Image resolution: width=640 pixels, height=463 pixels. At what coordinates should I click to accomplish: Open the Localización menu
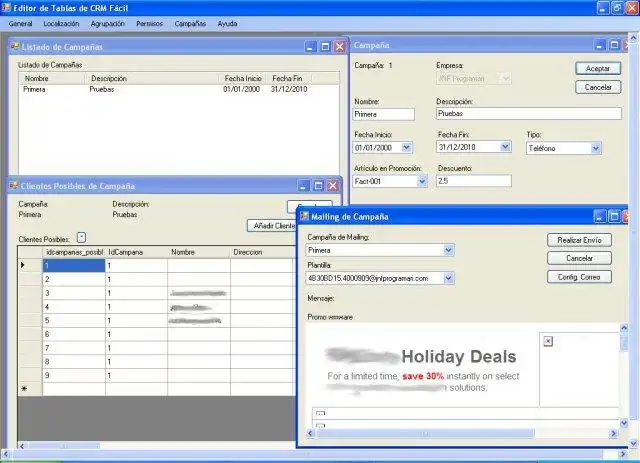pyautogui.click(x=61, y=24)
